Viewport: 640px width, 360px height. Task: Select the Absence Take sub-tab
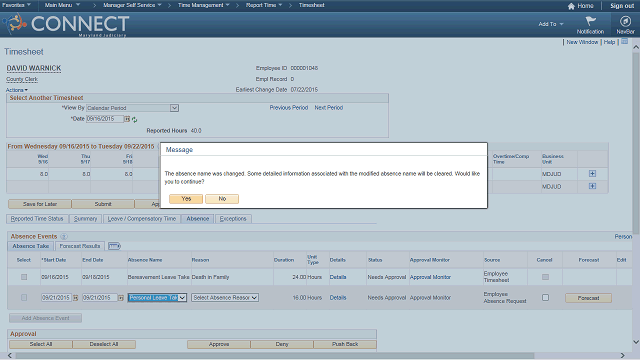click(x=31, y=246)
